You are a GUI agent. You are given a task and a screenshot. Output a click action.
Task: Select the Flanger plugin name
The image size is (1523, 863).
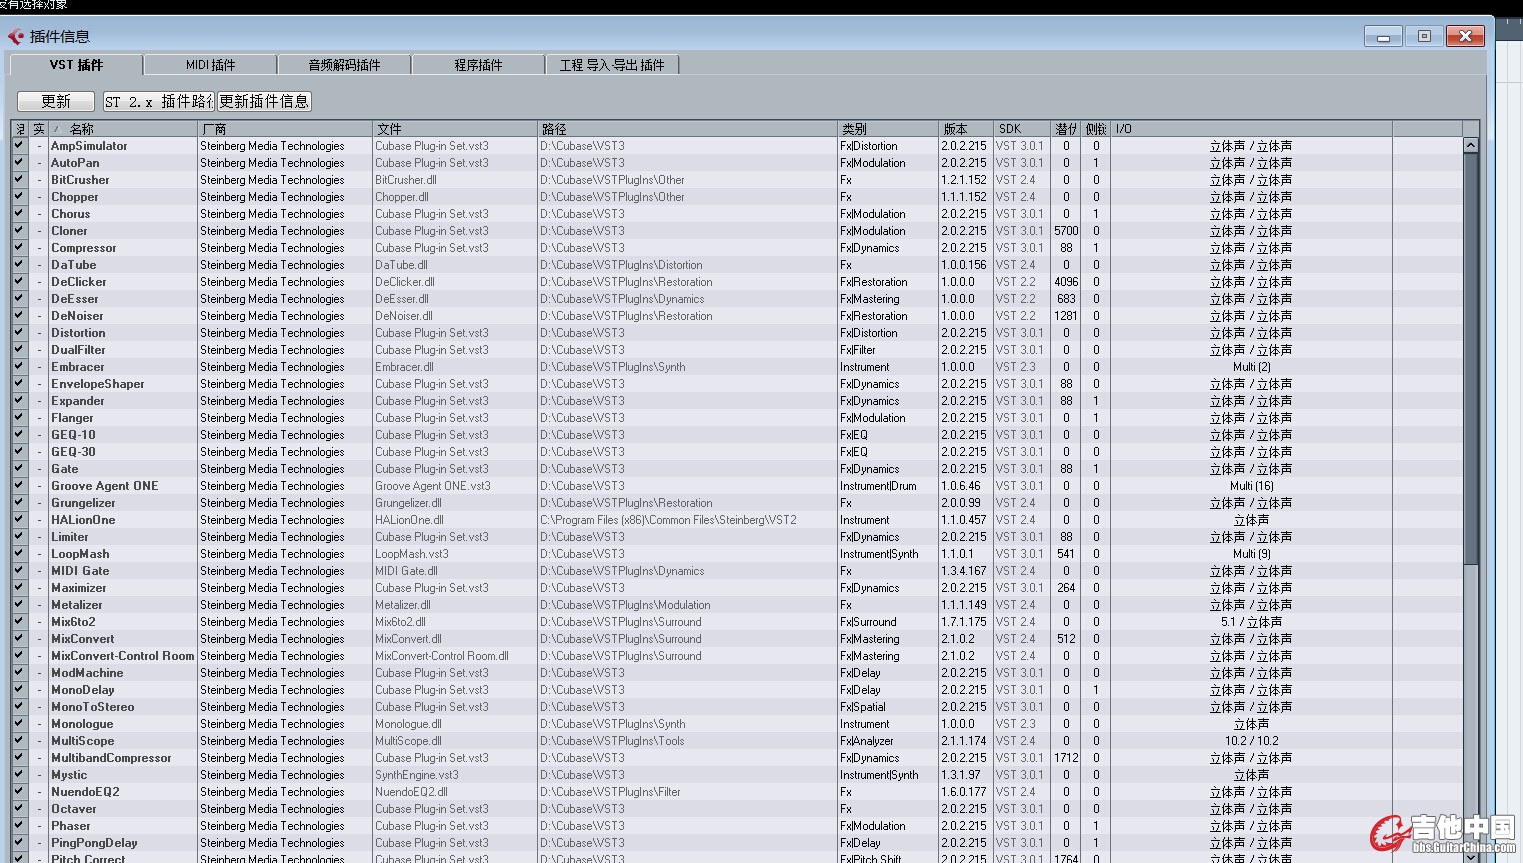(72, 418)
